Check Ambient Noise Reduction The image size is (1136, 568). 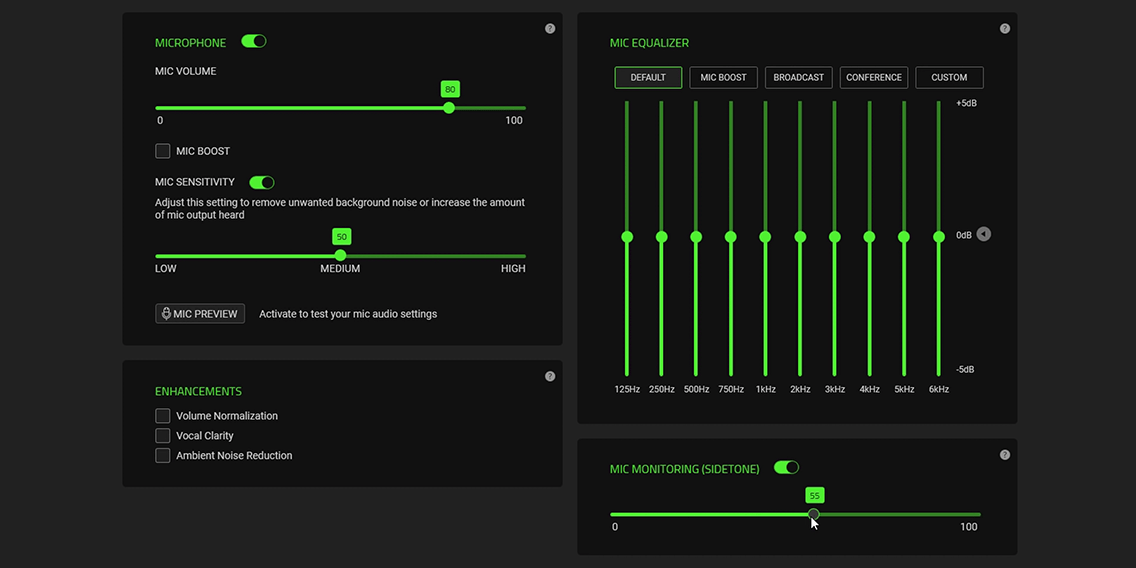[163, 455]
